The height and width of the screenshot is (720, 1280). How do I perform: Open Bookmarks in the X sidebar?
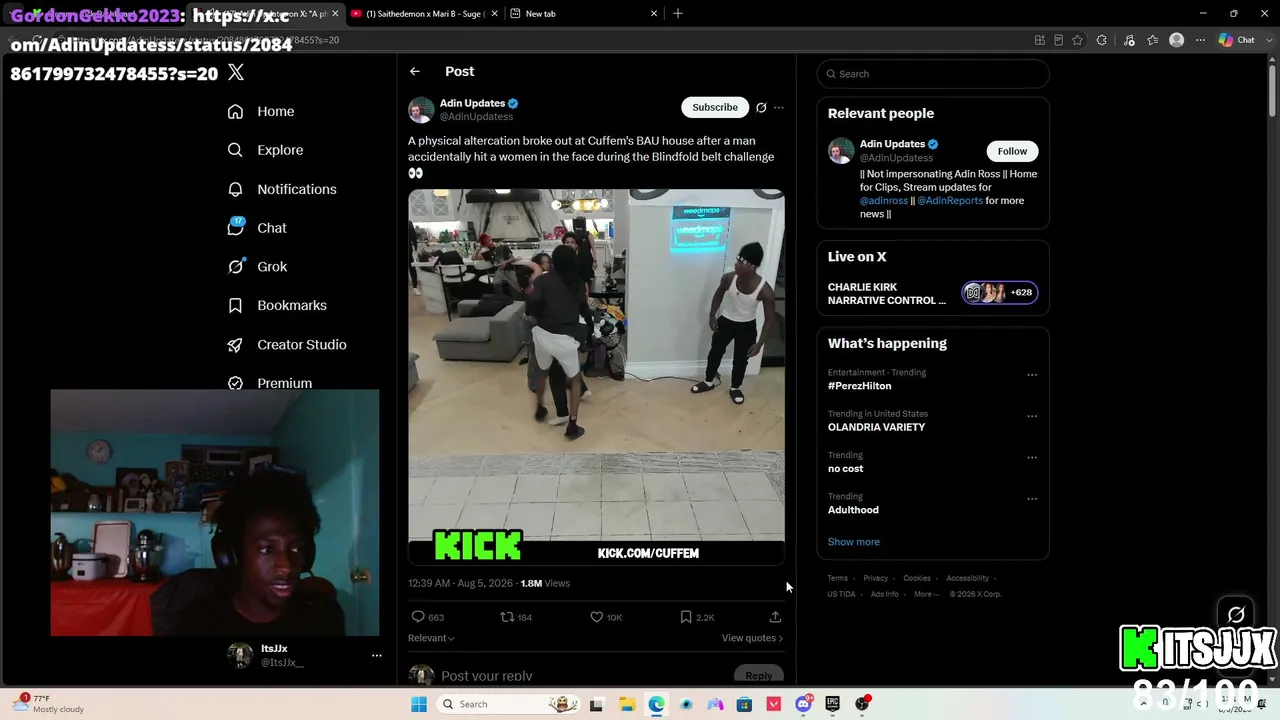[x=277, y=306]
